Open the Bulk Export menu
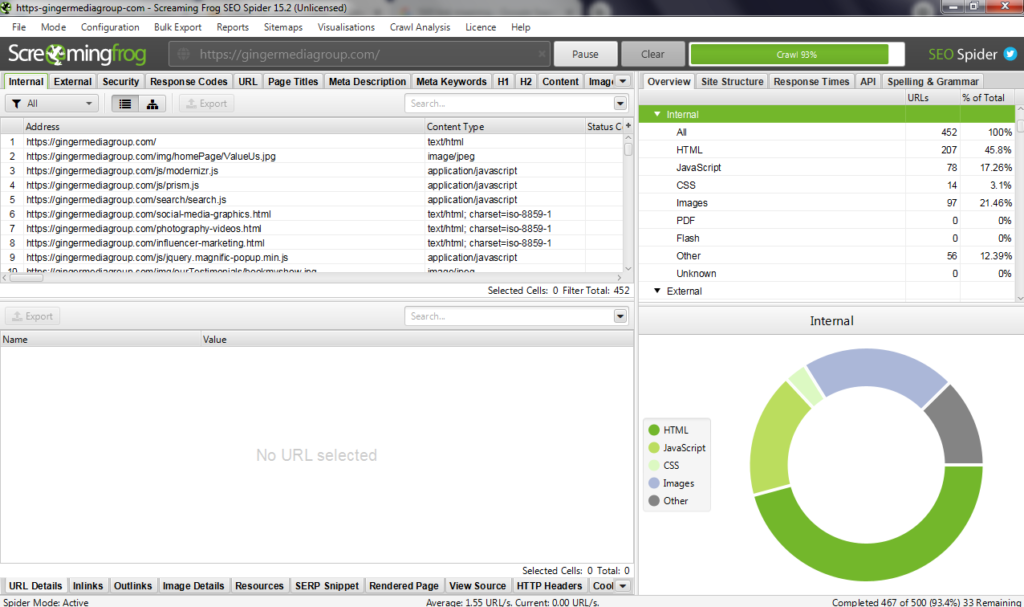Image resolution: width=1024 pixels, height=607 pixels. (178, 27)
